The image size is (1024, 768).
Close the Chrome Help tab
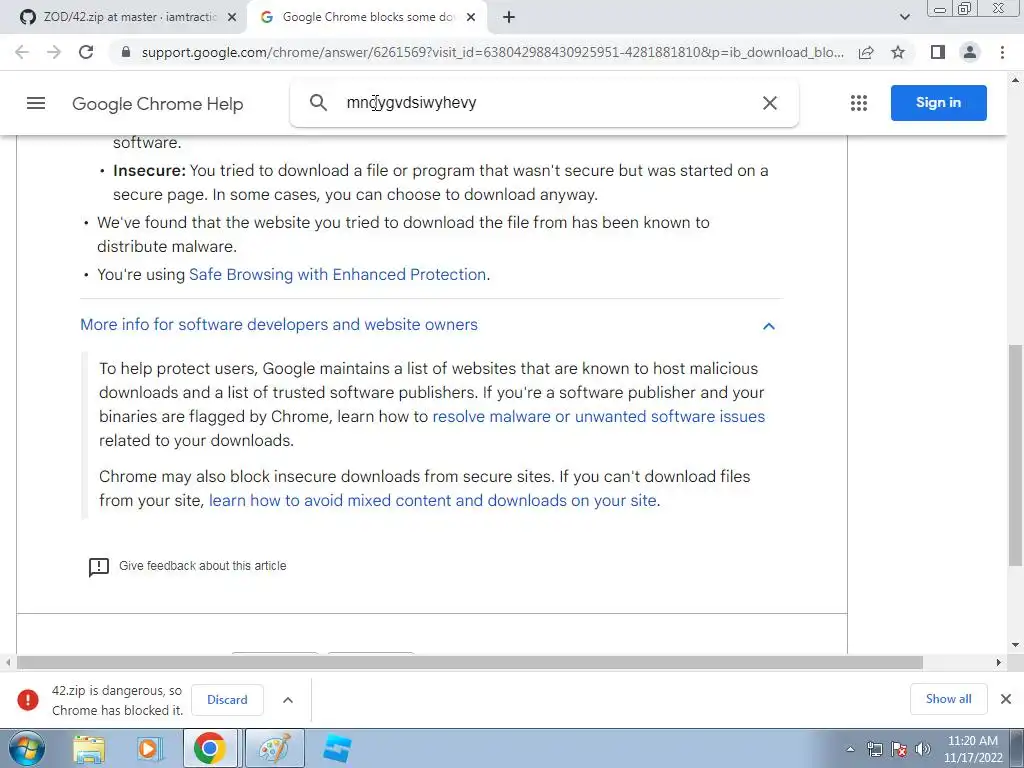point(471,18)
